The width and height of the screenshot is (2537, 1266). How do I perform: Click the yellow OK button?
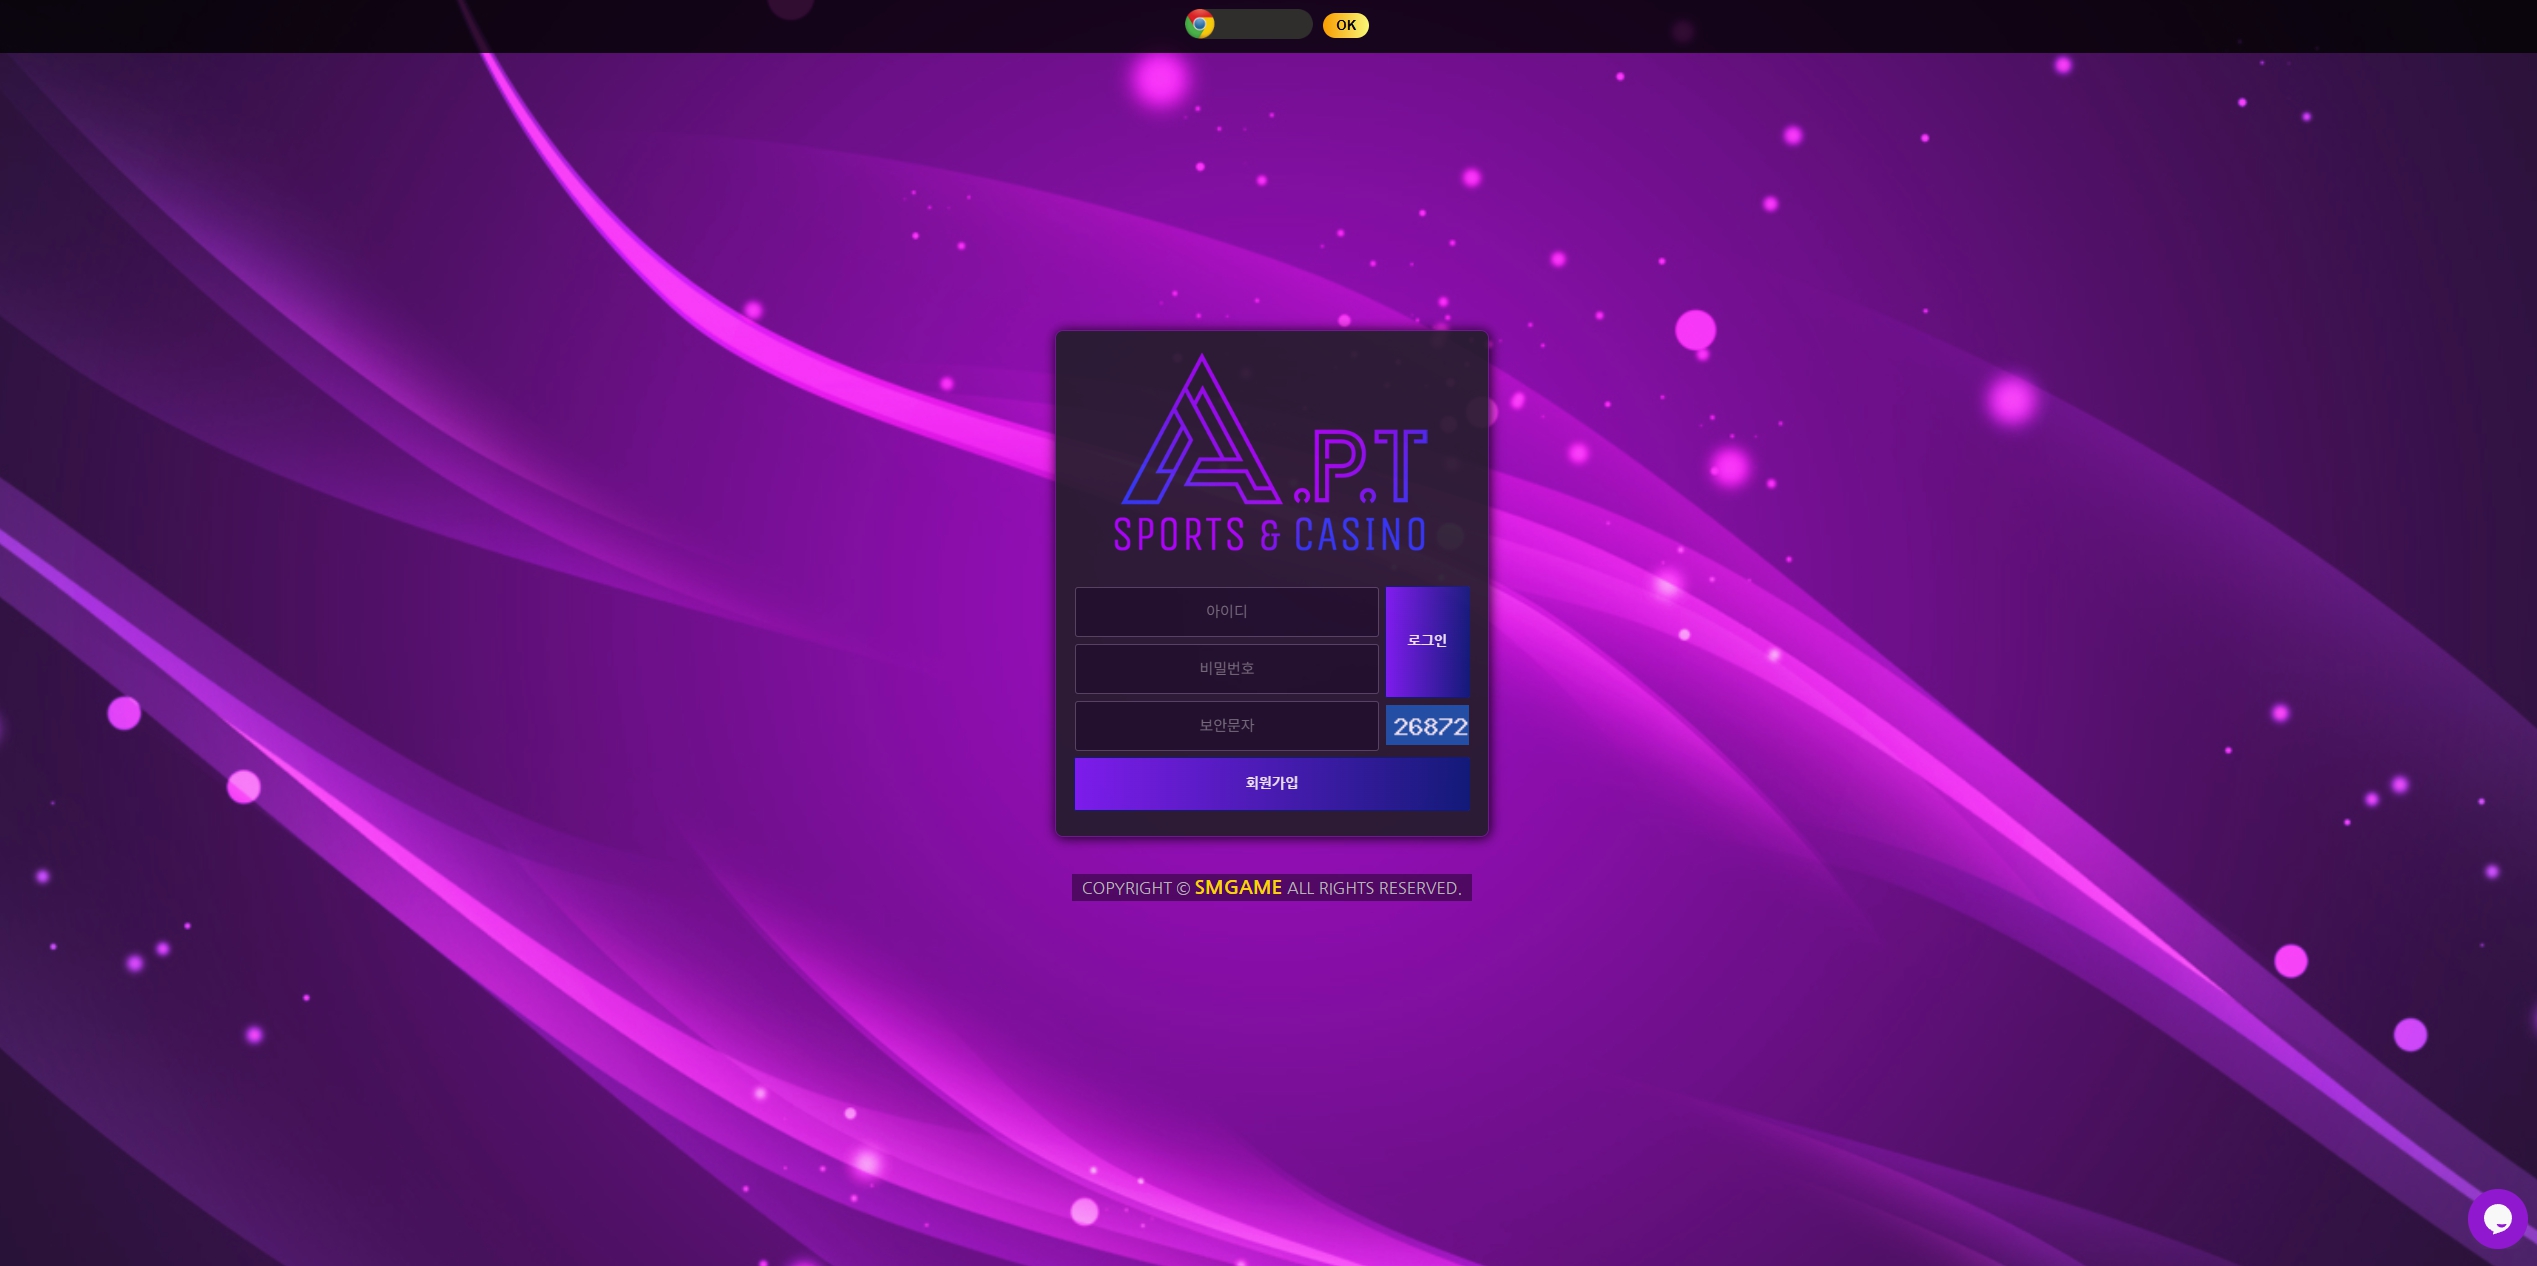click(1346, 25)
